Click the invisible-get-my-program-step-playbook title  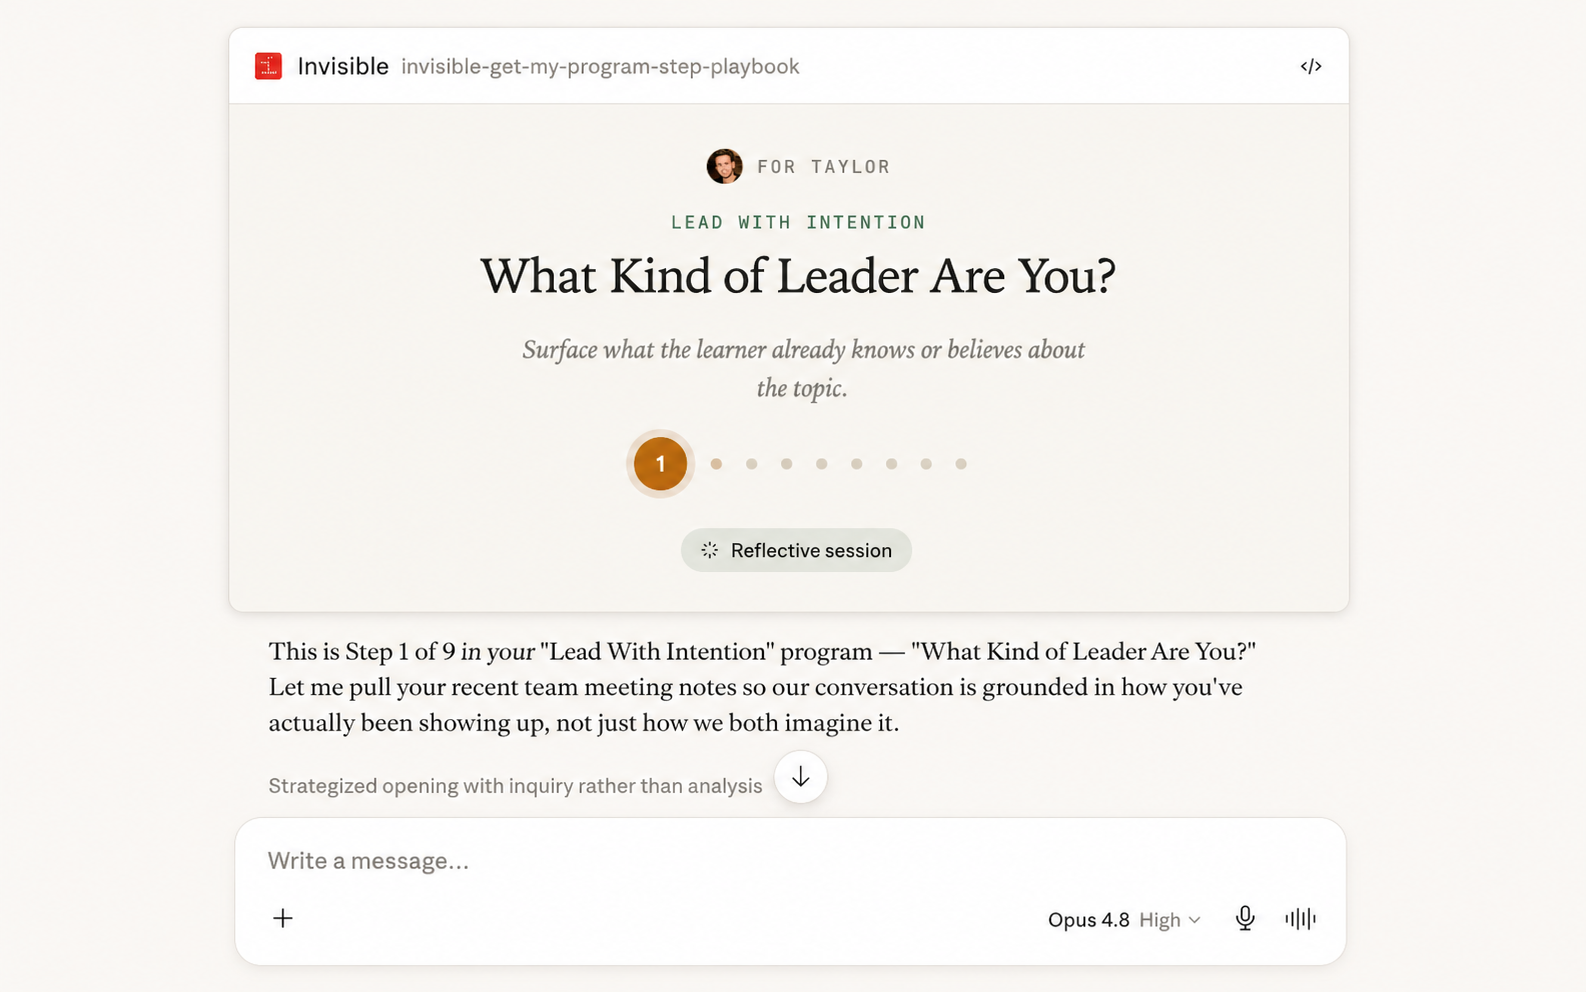[x=600, y=66]
